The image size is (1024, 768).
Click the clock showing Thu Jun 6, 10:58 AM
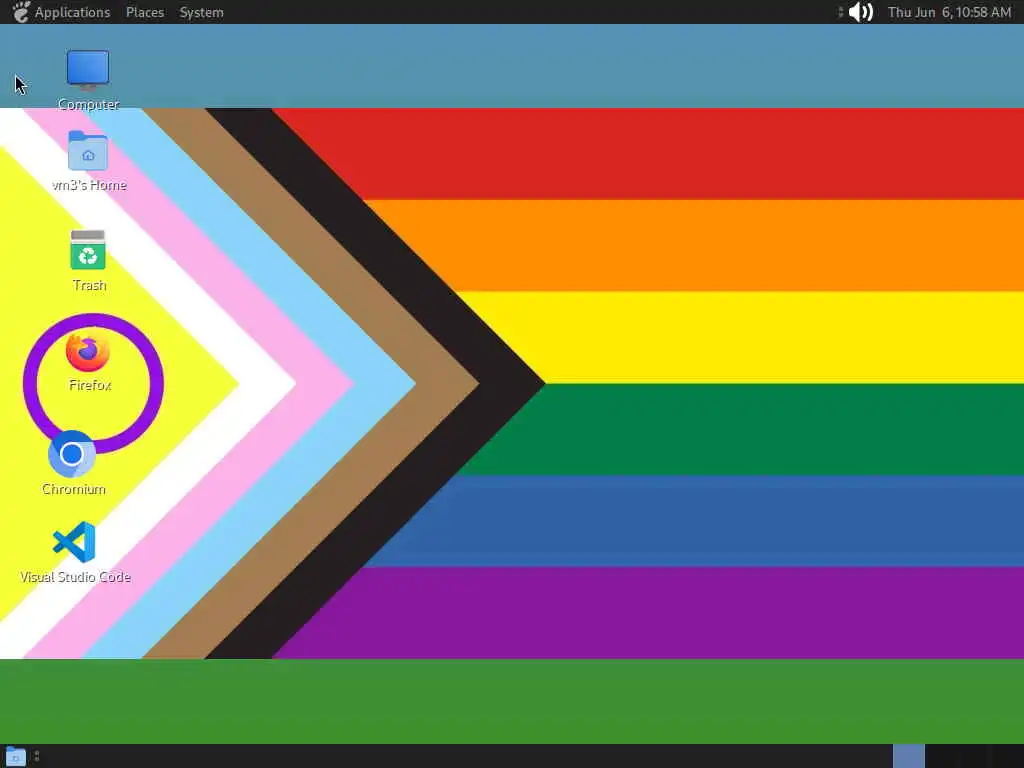pos(949,12)
